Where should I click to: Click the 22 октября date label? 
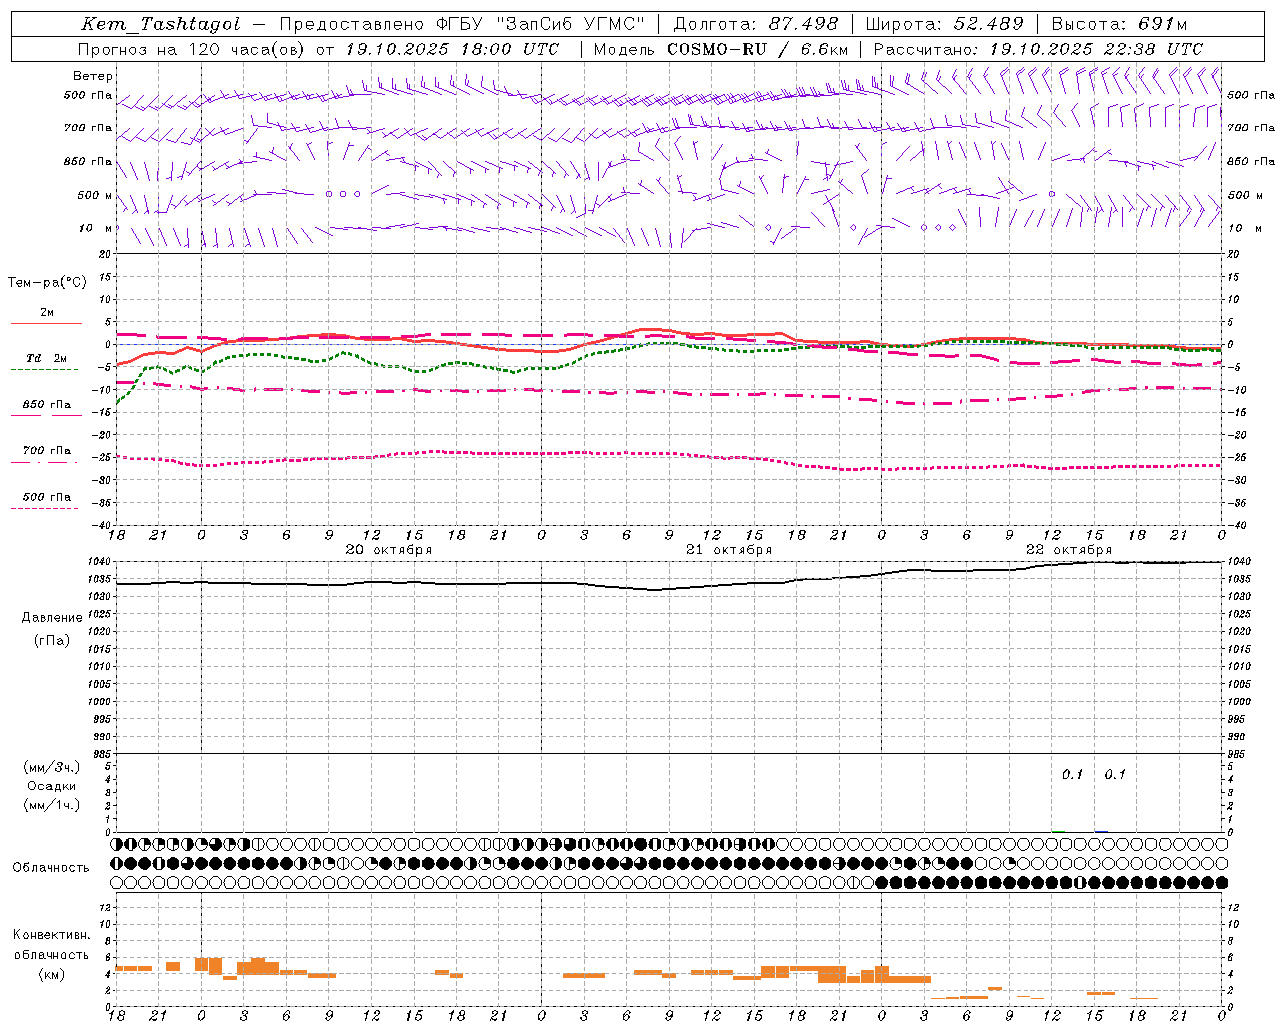1069,549
